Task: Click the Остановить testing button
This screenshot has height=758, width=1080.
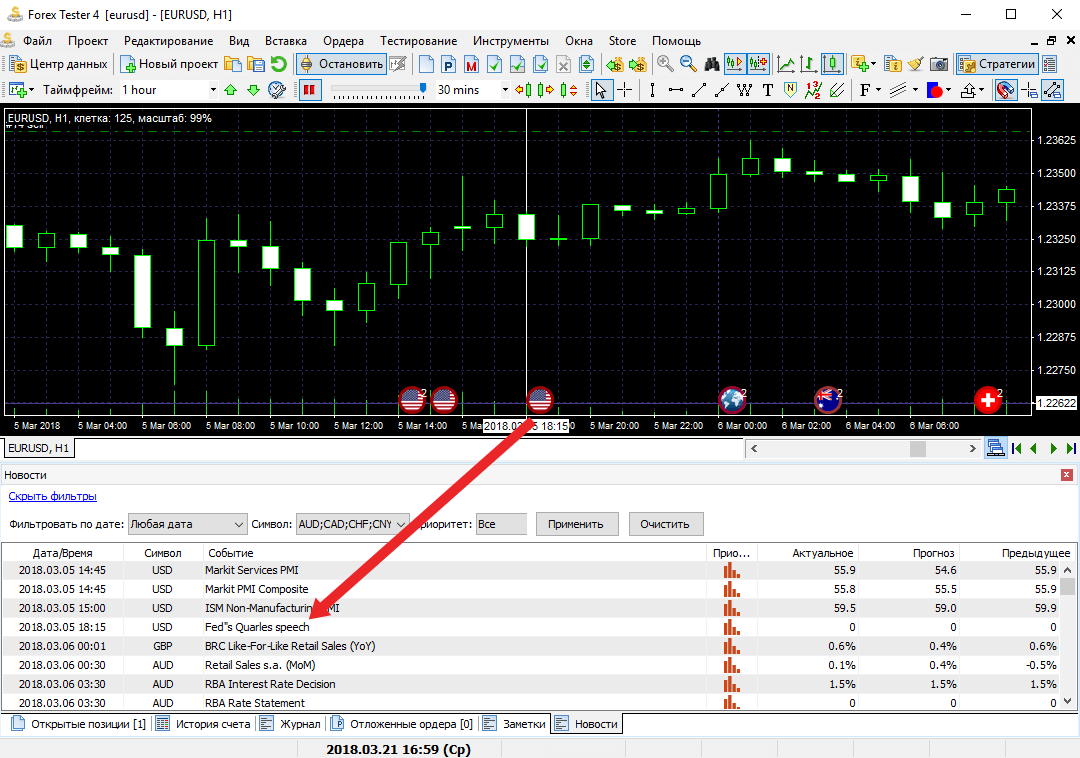Action: pyautogui.click(x=342, y=64)
